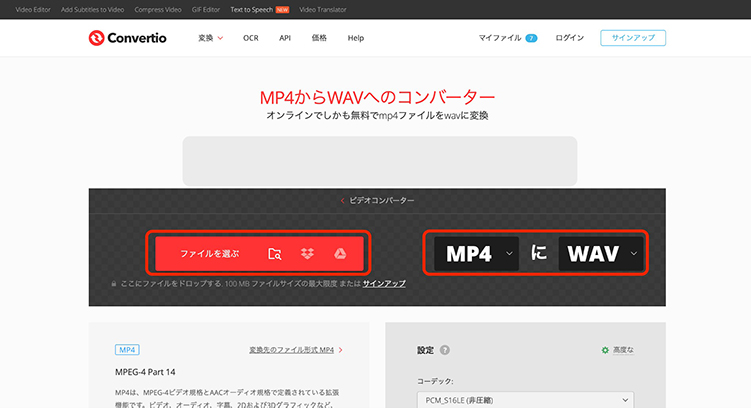Open Add Subtitles to Video
The height and width of the screenshot is (408, 751).
tap(92, 10)
